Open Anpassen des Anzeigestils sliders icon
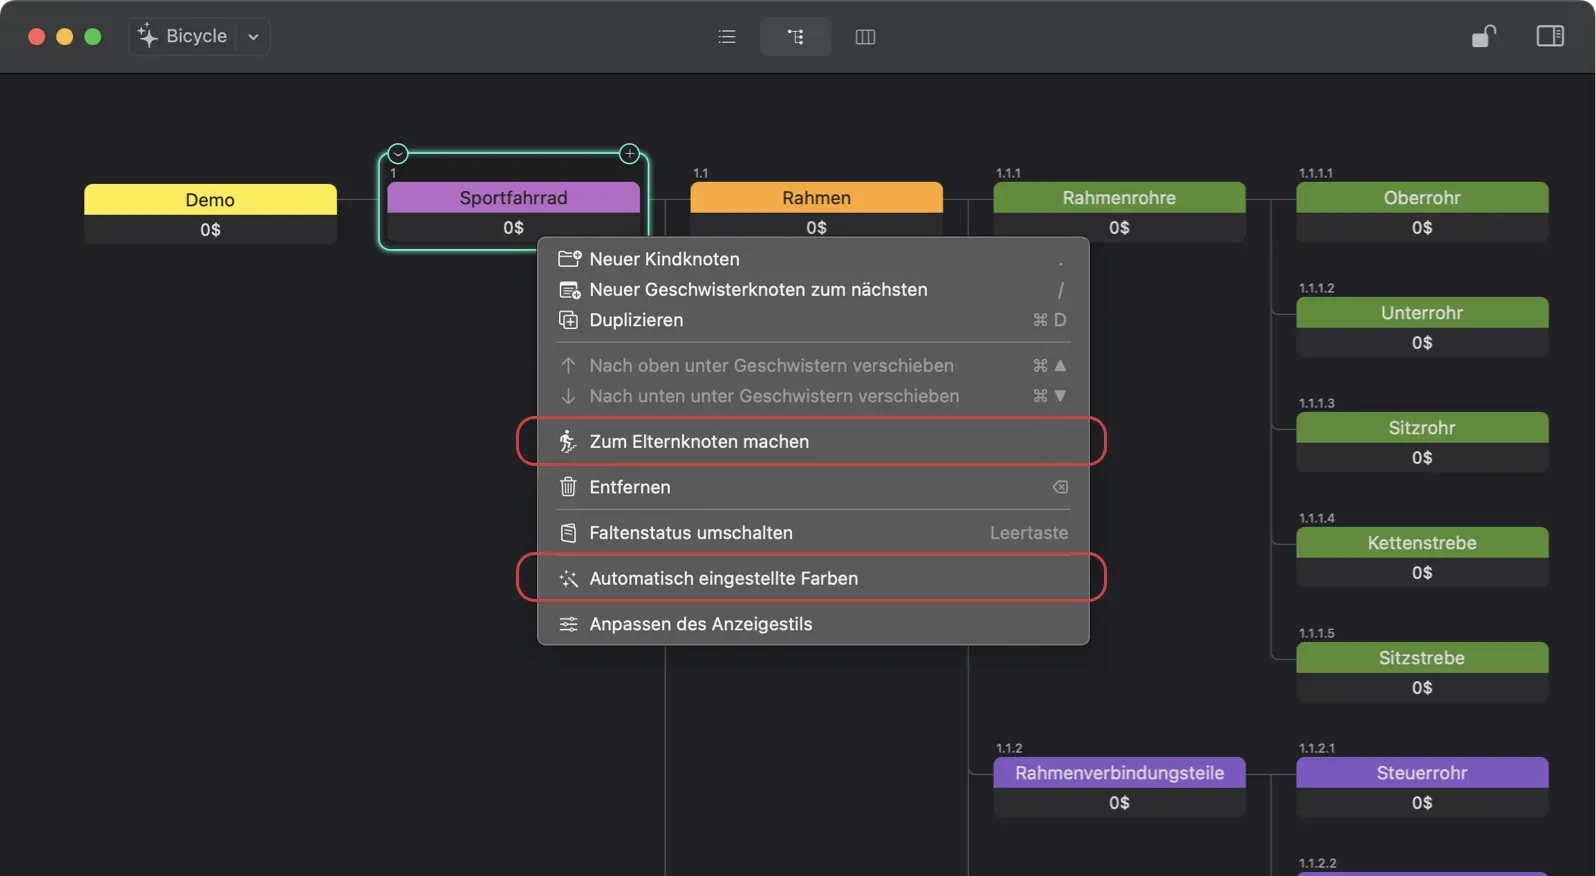 [x=568, y=624]
